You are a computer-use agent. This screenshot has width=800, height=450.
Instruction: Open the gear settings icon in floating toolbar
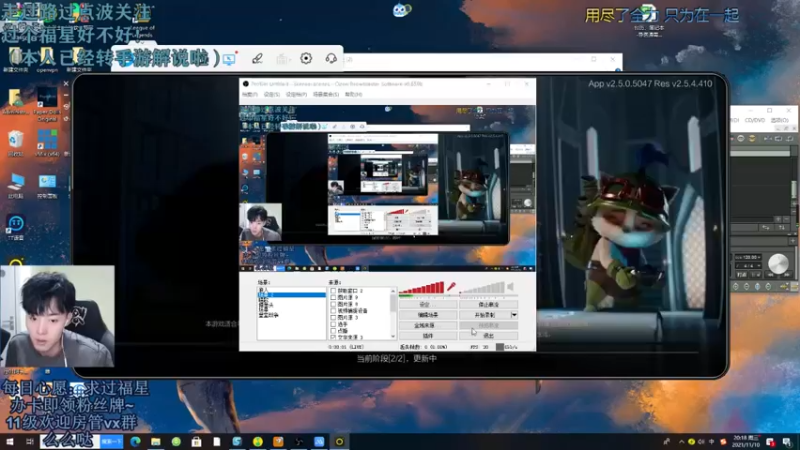click(306, 58)
